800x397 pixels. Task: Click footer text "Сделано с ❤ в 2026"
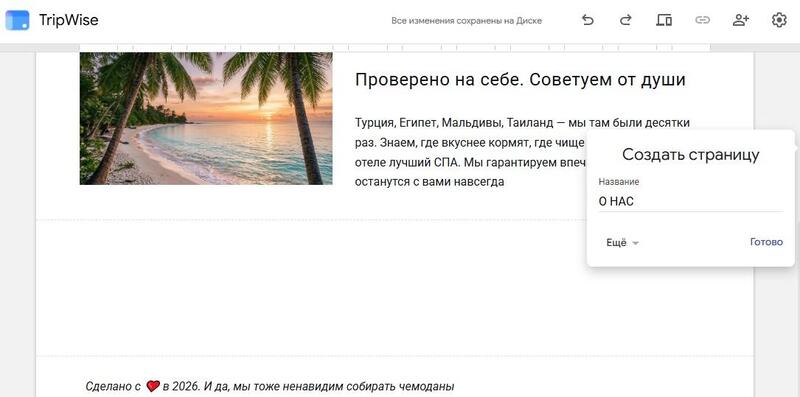click(143, 386)
